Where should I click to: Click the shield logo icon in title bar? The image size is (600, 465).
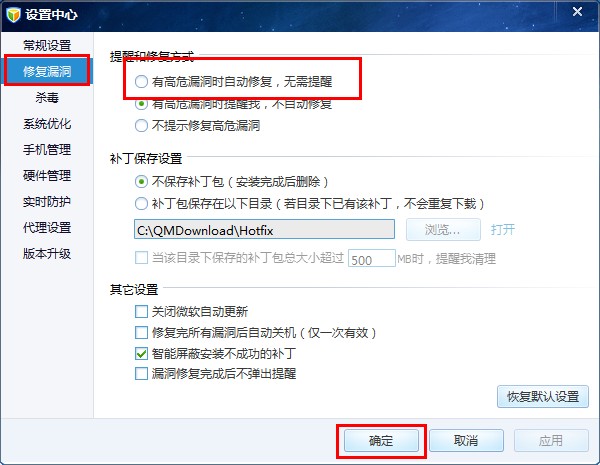click(13, 15)
